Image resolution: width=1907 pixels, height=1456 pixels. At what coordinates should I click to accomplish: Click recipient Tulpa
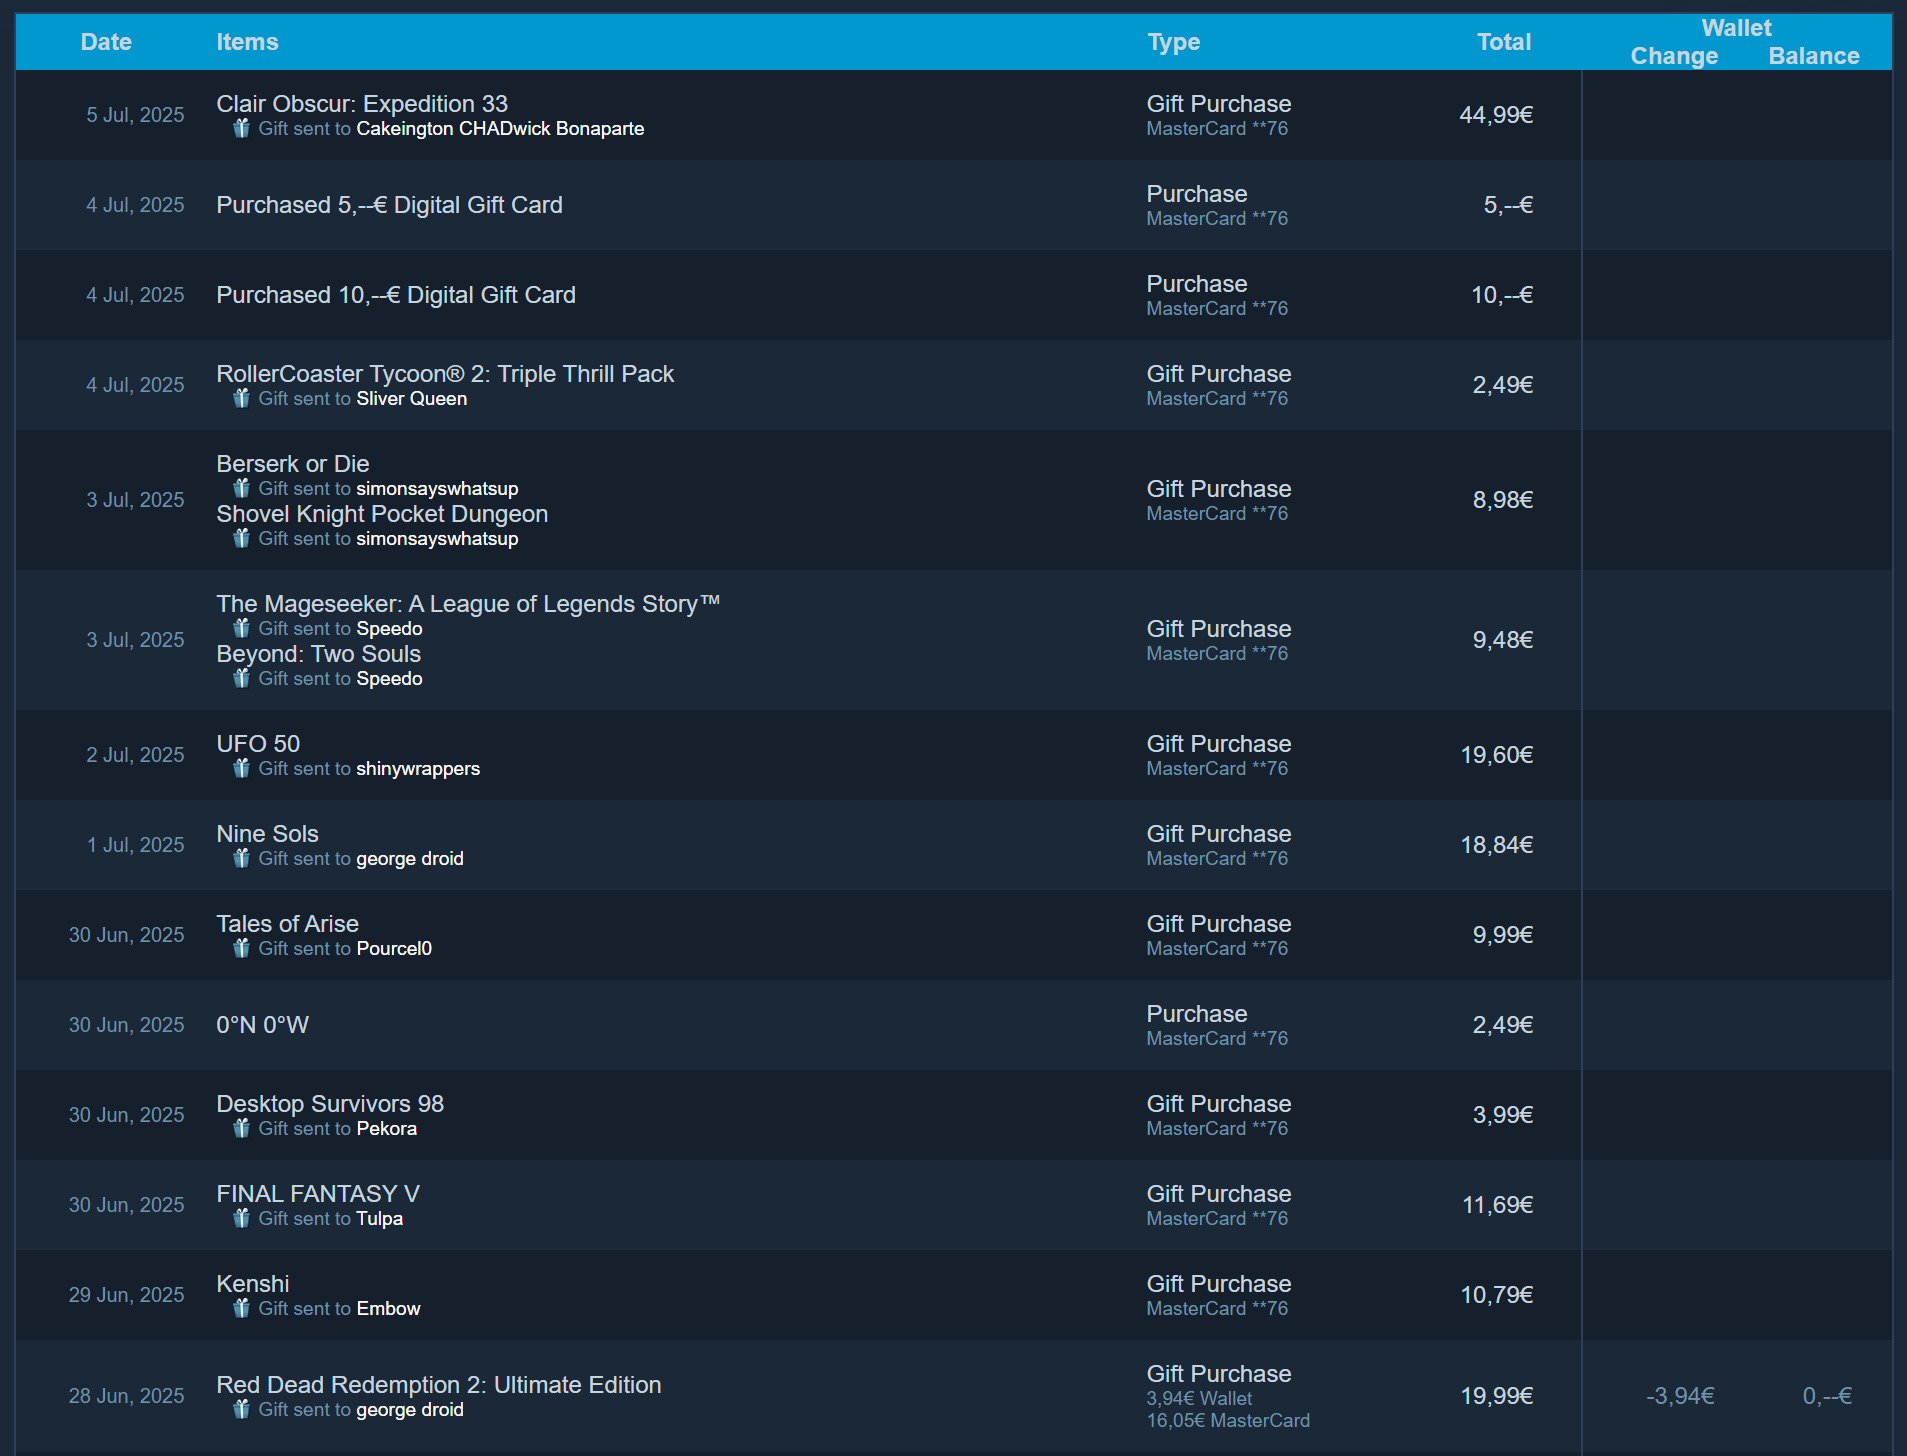point(380,1219)
